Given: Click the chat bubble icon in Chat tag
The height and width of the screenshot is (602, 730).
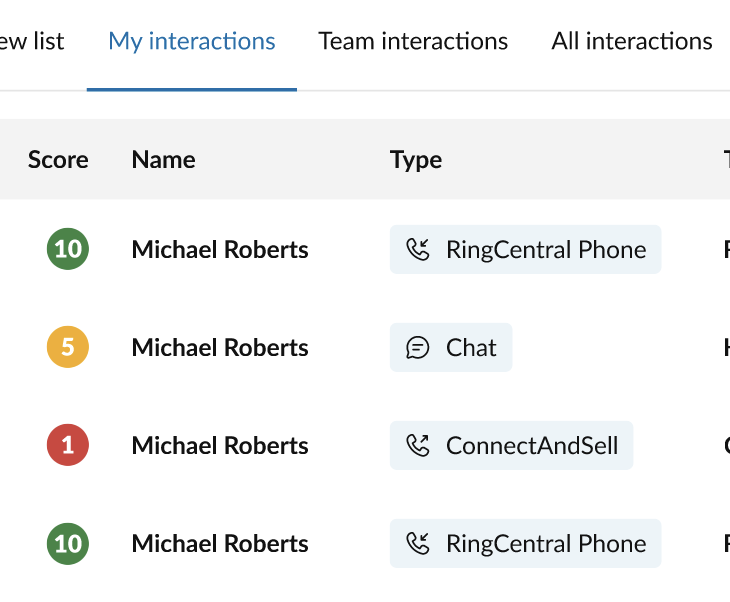Looking at the screenshot, I should (418, 347).
